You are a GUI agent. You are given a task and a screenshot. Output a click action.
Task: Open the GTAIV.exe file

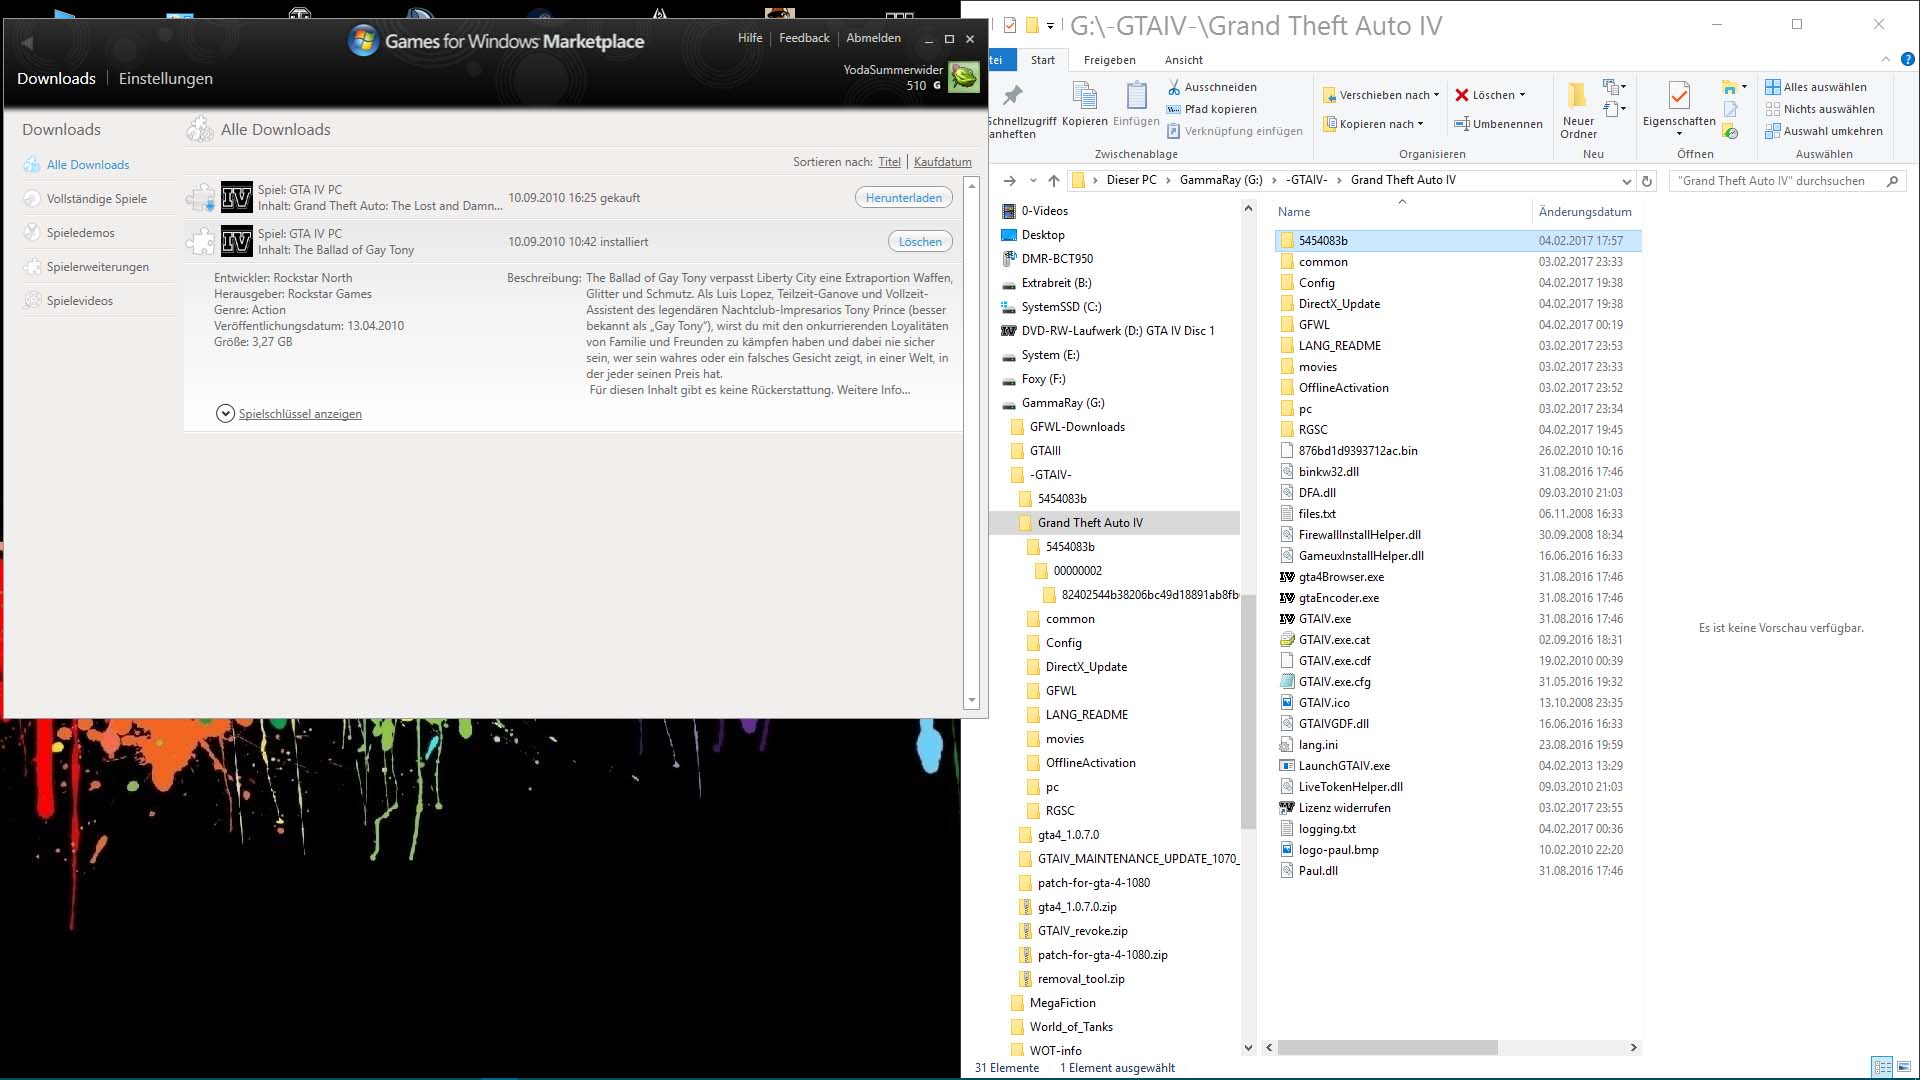[1324, 619]
